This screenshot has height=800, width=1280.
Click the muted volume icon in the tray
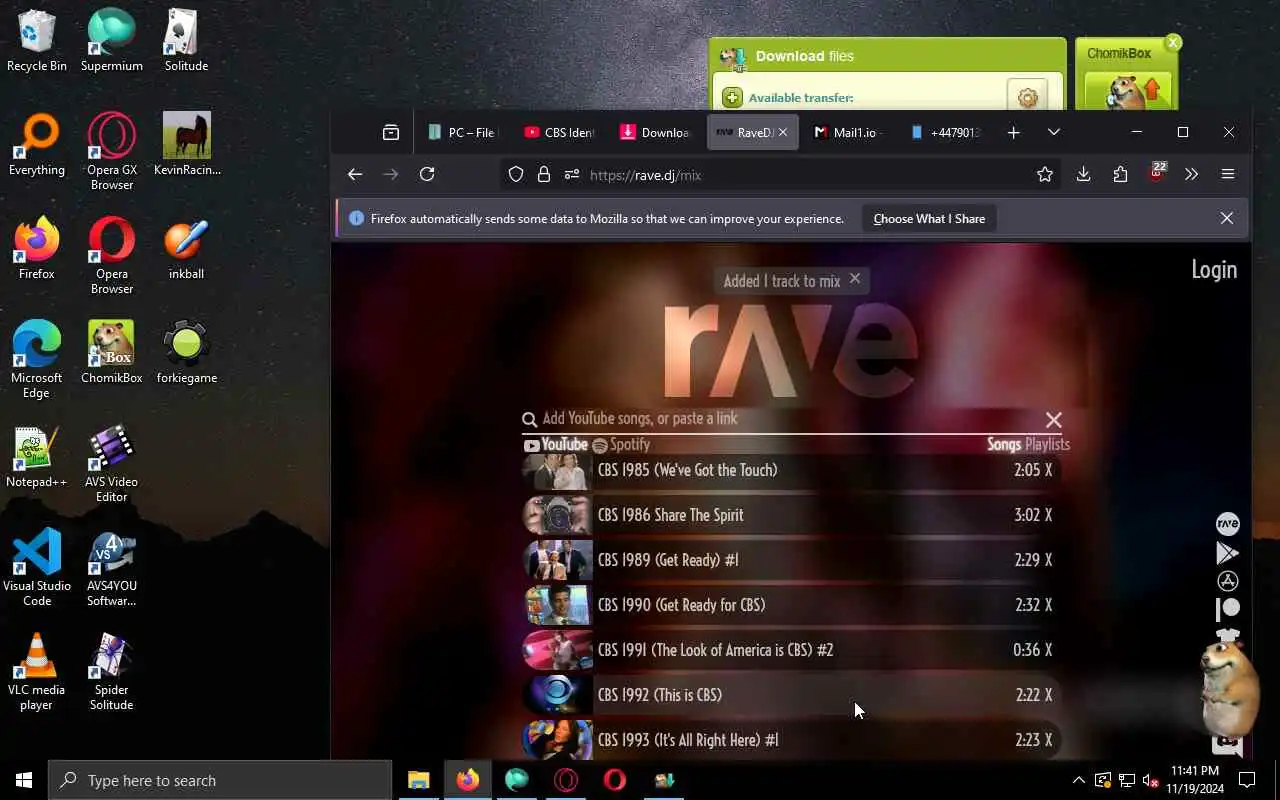pyautogui.click(x=1151, y=780)
